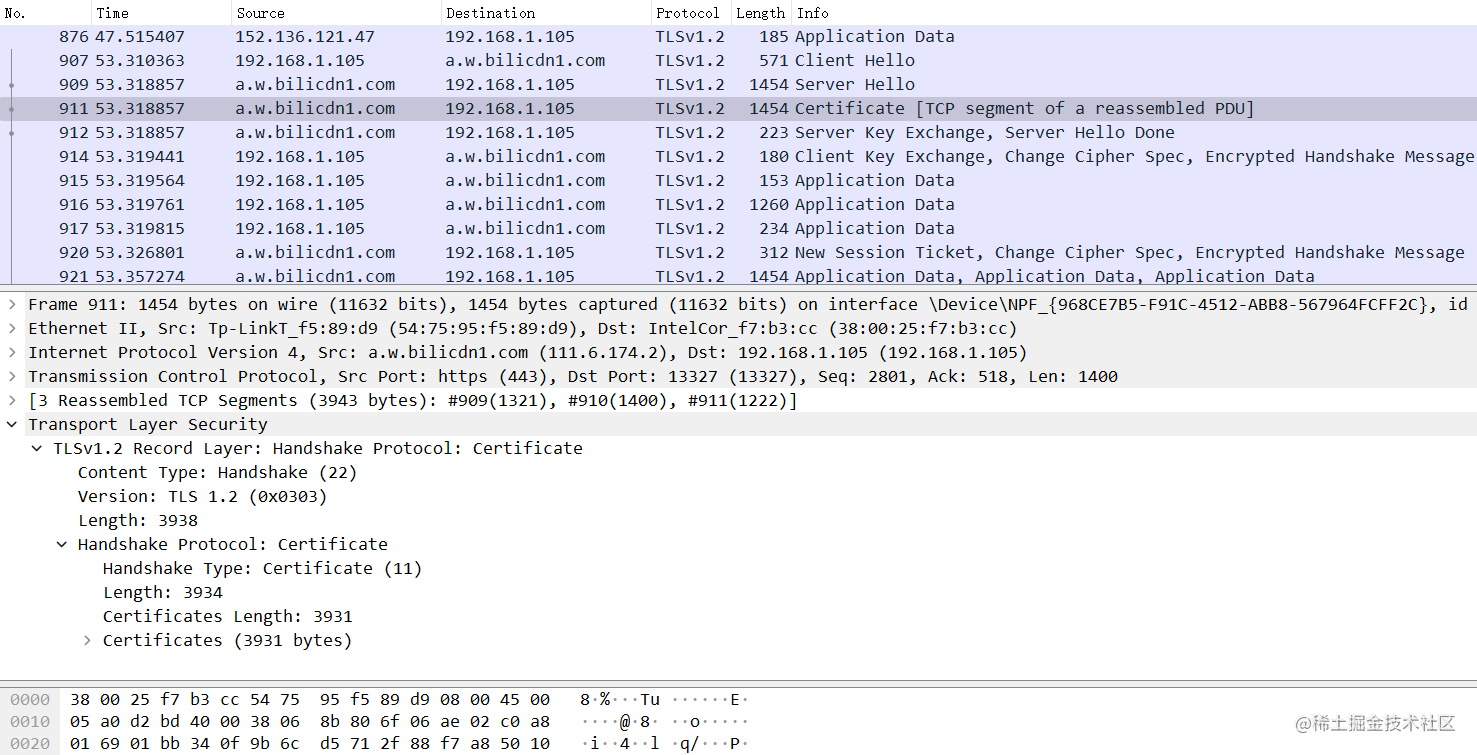This screenshot has width=1477, height=755.
Task: Select packet 916 with length 1260
Action: (x=738, y=204)
